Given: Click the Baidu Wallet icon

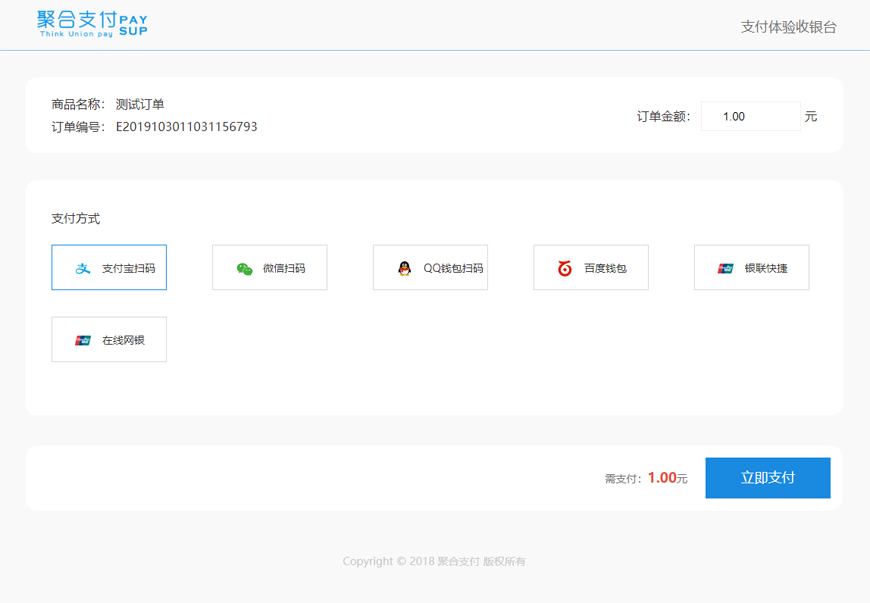Looking at the screenshot, I should (564, 267).
